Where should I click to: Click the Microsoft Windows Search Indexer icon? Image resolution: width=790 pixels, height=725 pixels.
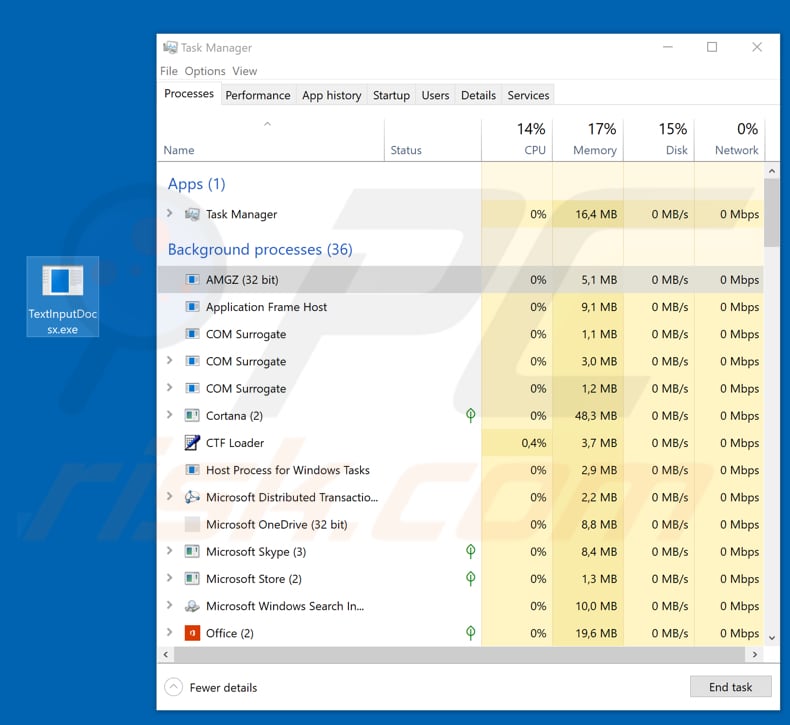[192, 606]
